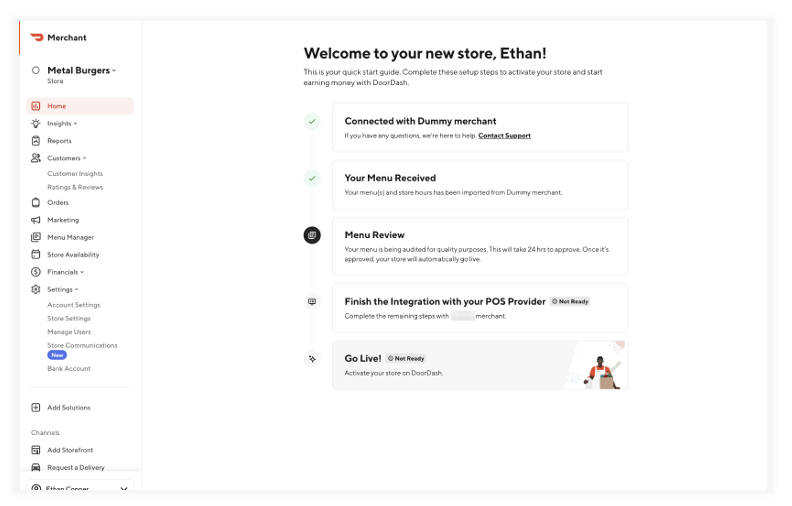The height and width of the screenshot is (506, 792).
Task: Select the Marketing megaphone icon
Action: pyautogui.click(x=36, y=220)
